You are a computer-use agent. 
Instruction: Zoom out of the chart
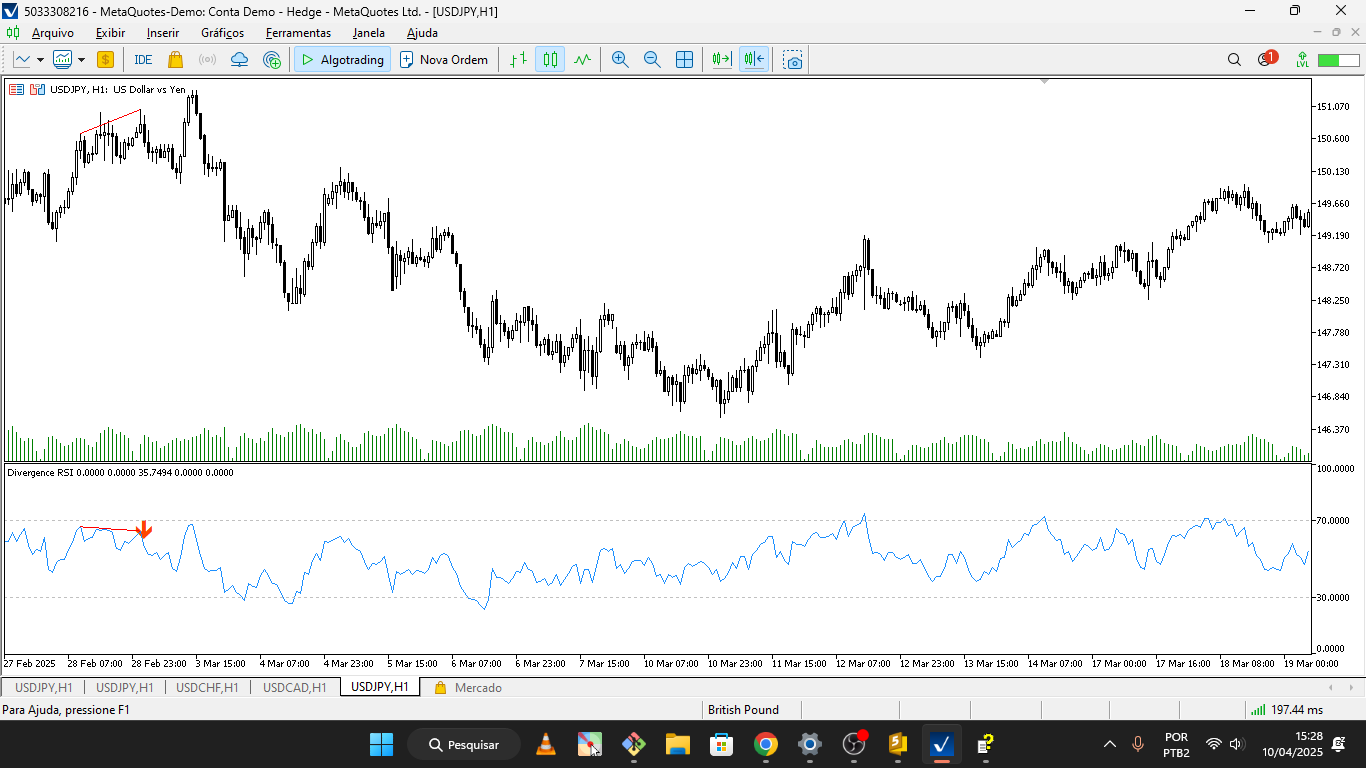pos(652,59)
